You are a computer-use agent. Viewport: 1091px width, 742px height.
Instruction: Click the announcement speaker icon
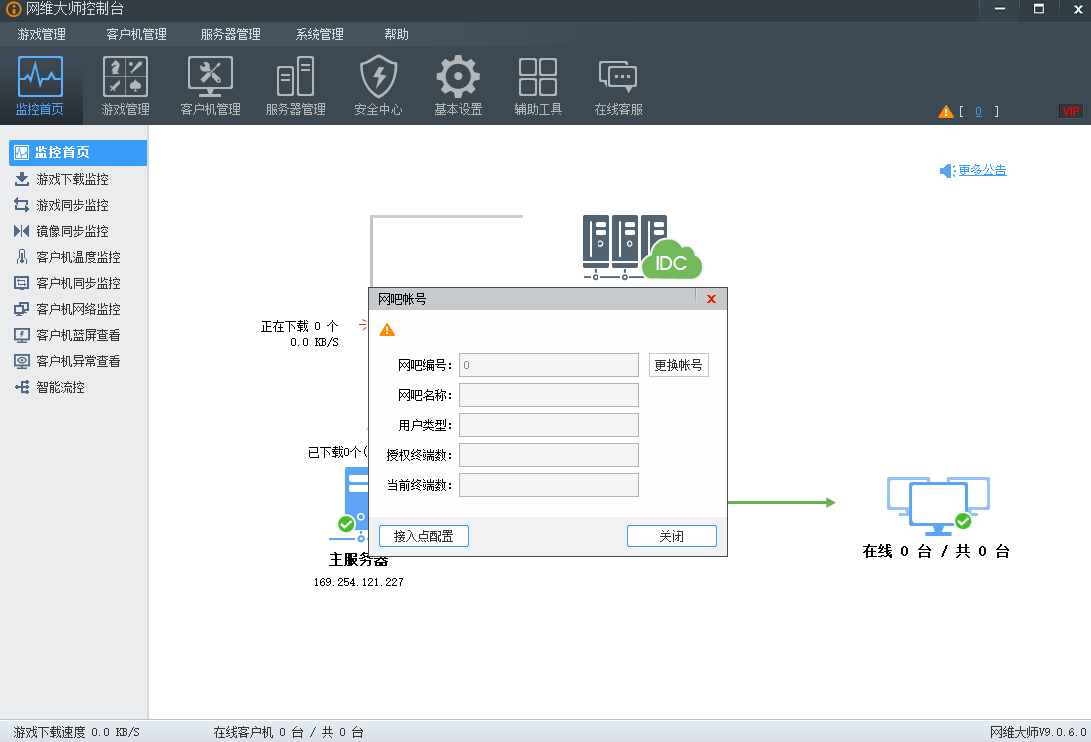coord(947,171)
